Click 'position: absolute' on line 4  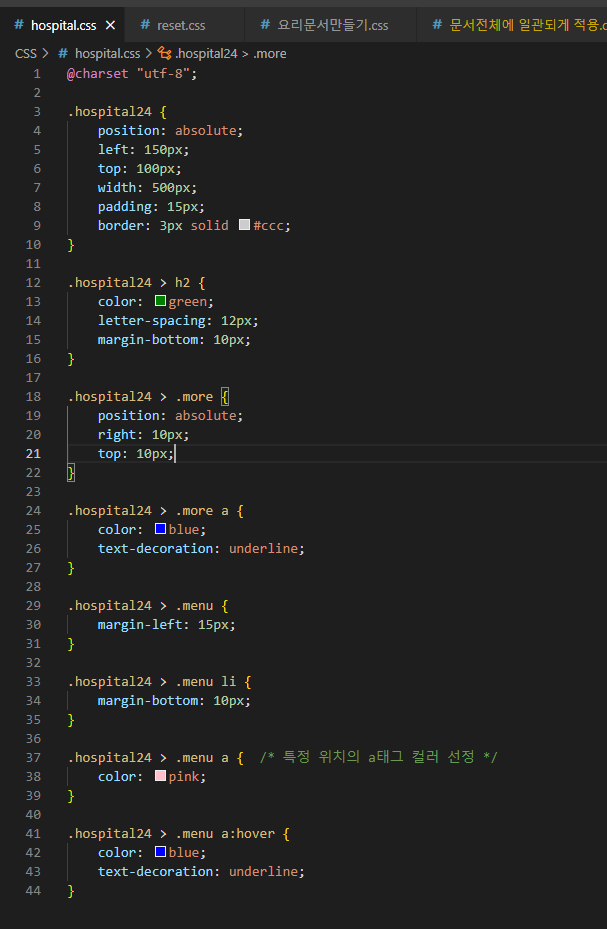[167, 130]
